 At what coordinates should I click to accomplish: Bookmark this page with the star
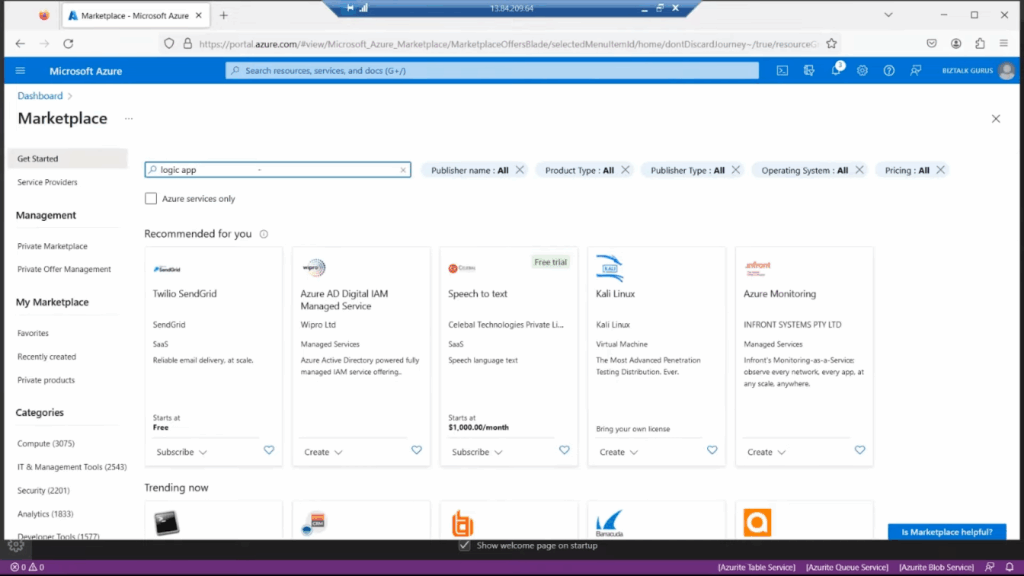831,44
